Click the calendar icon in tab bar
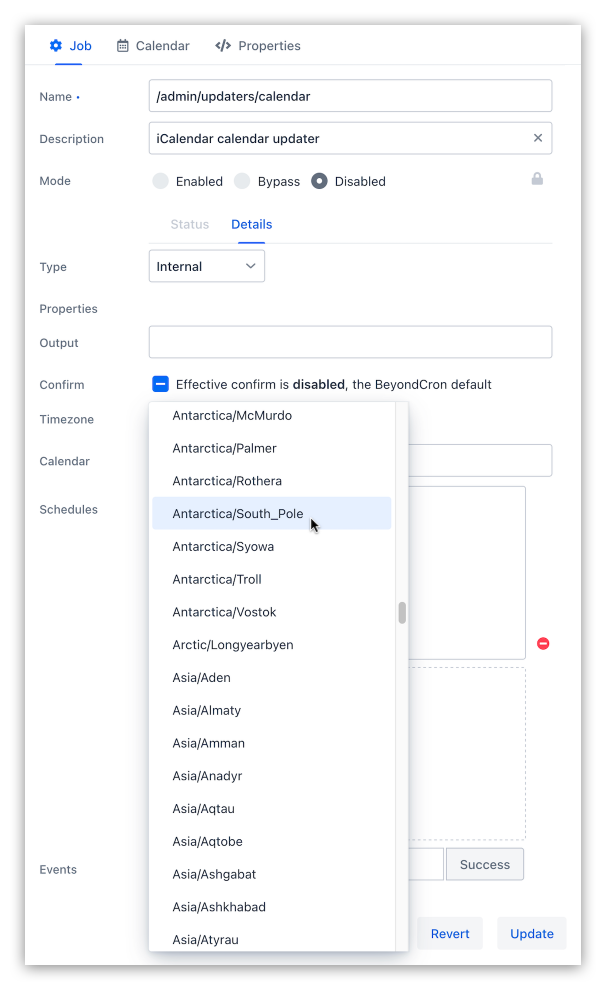The width and height of the screenshot is (606, 990). coord(123,46)
